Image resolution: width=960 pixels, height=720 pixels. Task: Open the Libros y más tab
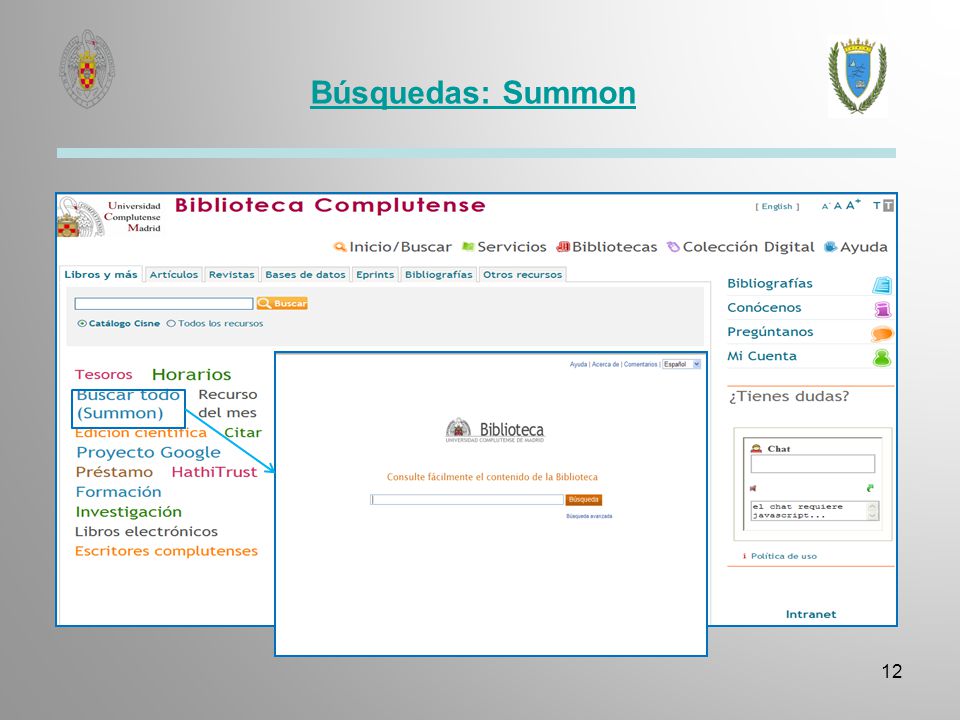coord(101,274)
